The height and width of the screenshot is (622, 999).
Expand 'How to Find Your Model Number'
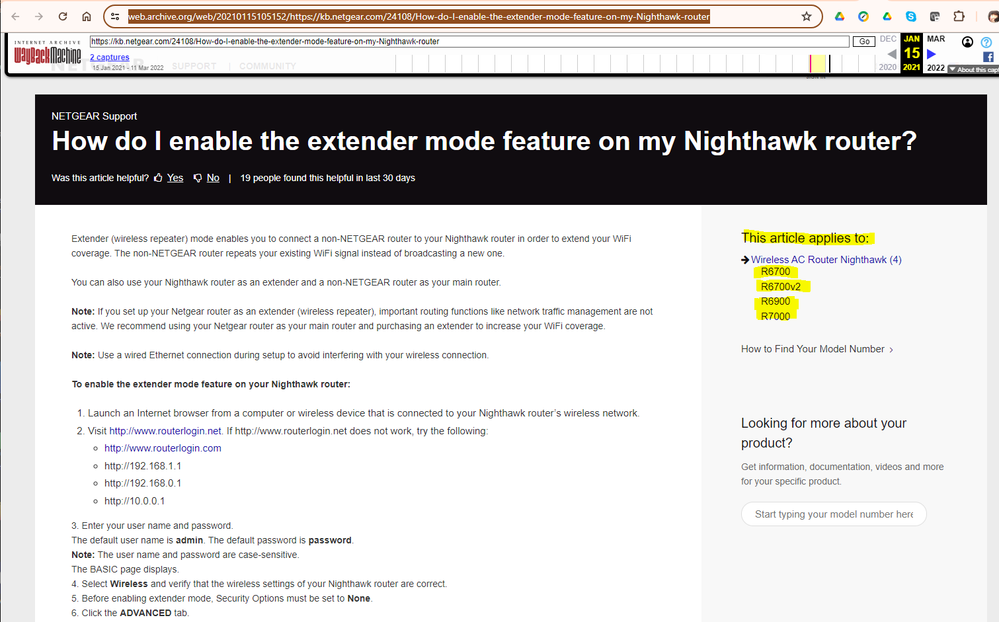tap(817, 349)
